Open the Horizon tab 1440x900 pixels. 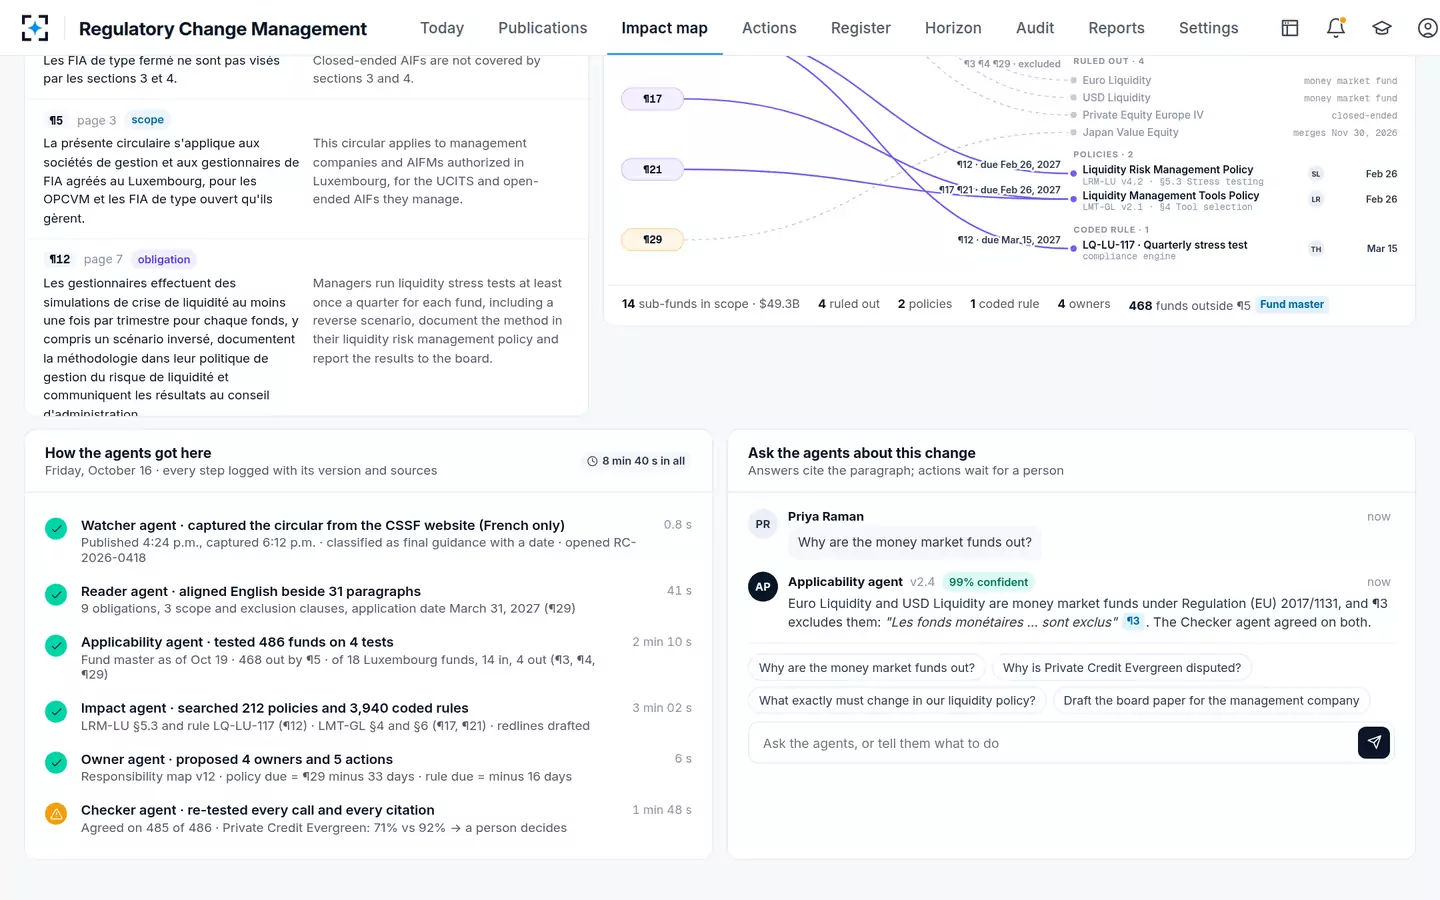tap(953, 28)
